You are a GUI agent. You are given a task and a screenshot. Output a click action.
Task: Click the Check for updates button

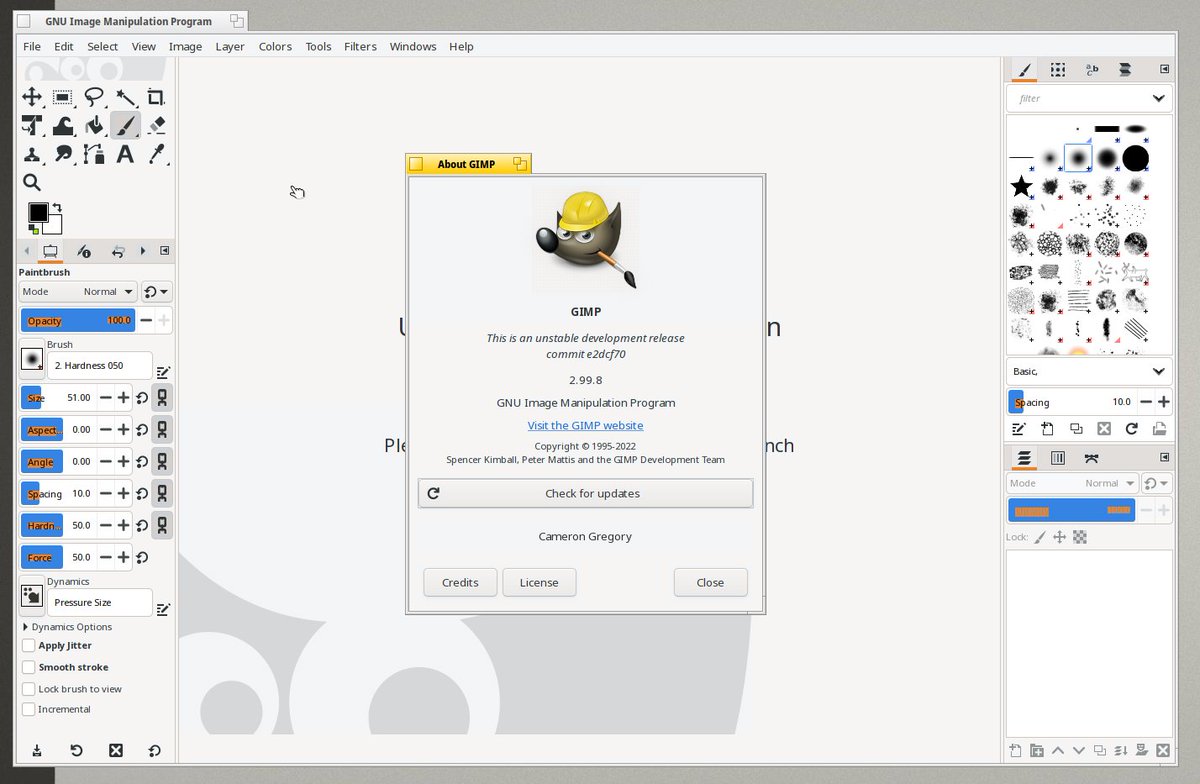[584, 493]
